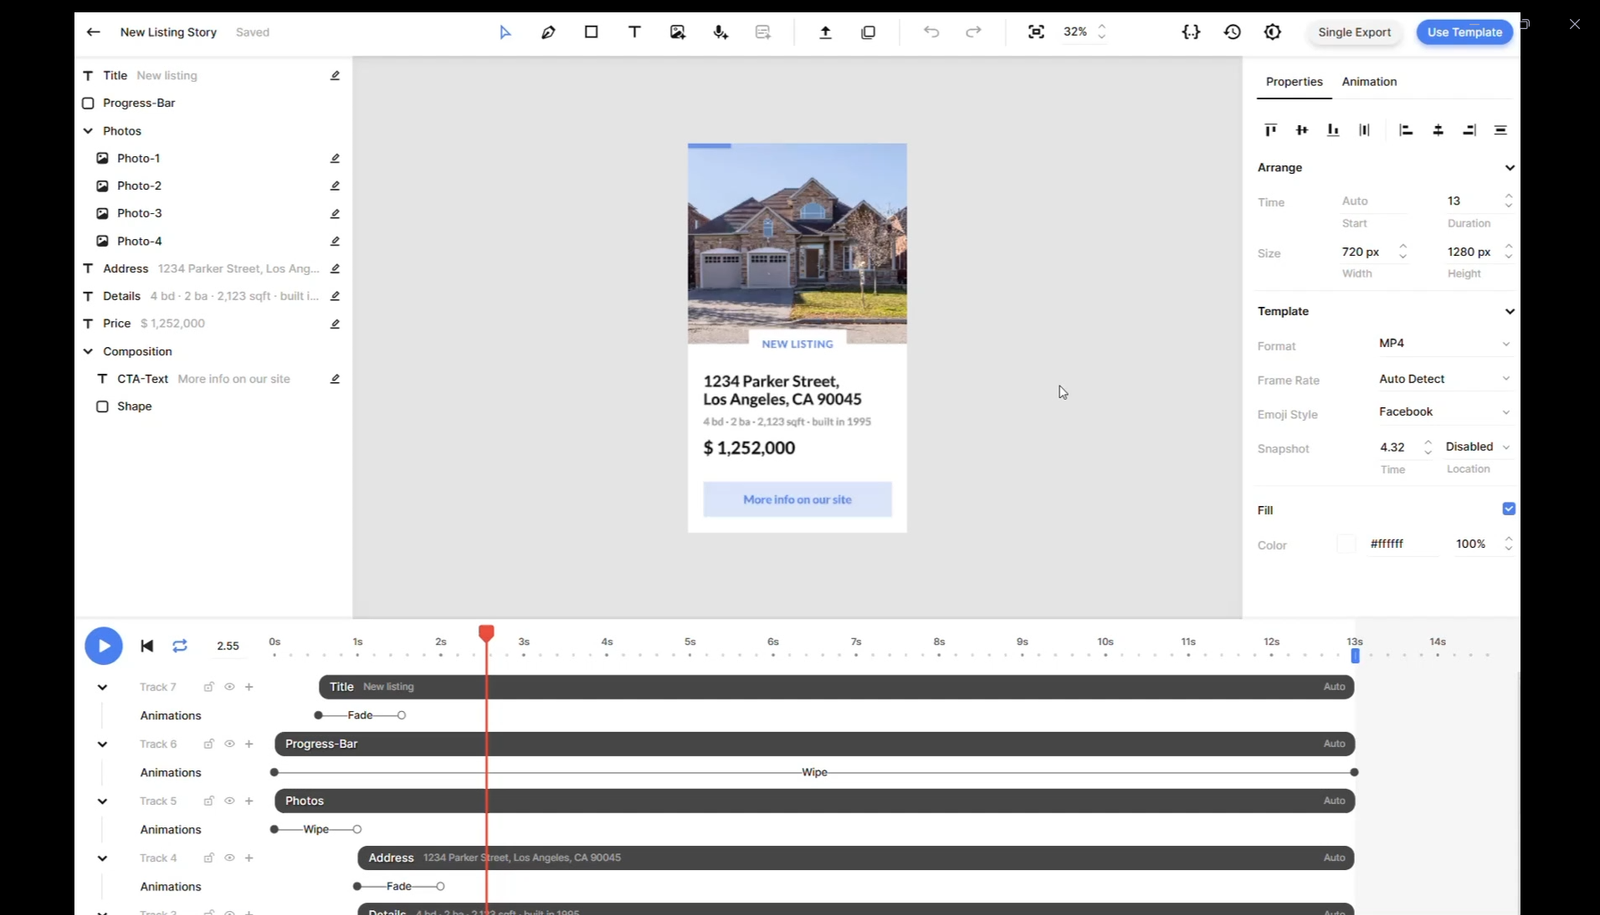1600x915 pixels.
Task: Click the Use Template button
Action: click(x=1464, y=32)
